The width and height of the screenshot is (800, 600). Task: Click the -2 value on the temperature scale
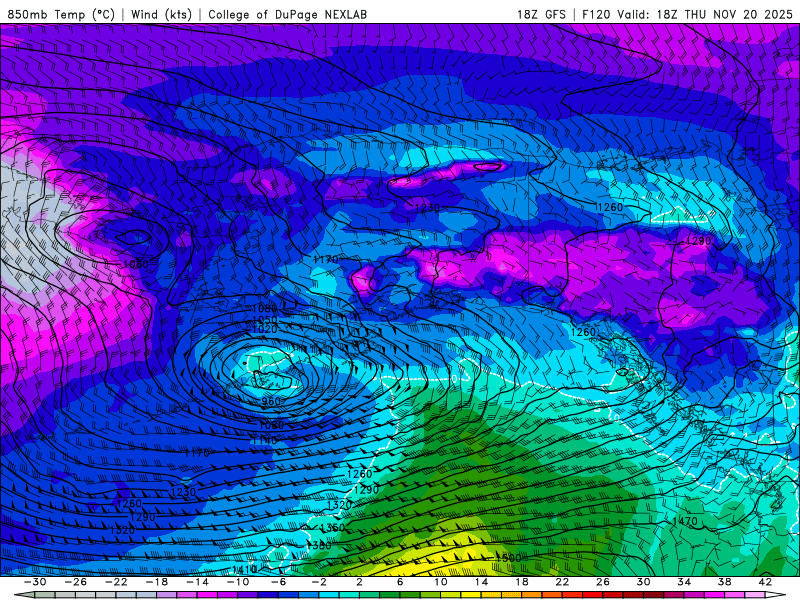click(x=319, y=582)
